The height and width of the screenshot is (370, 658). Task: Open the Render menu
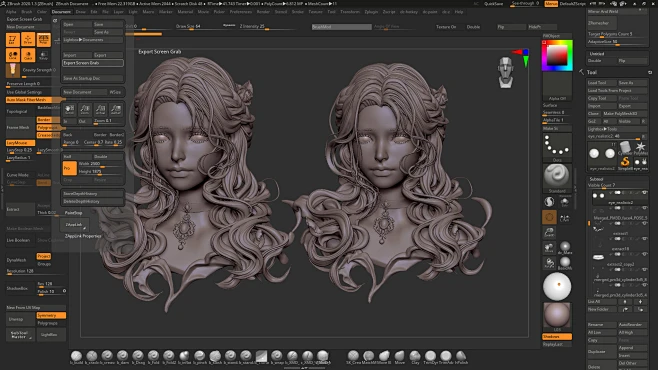[264, 12]
